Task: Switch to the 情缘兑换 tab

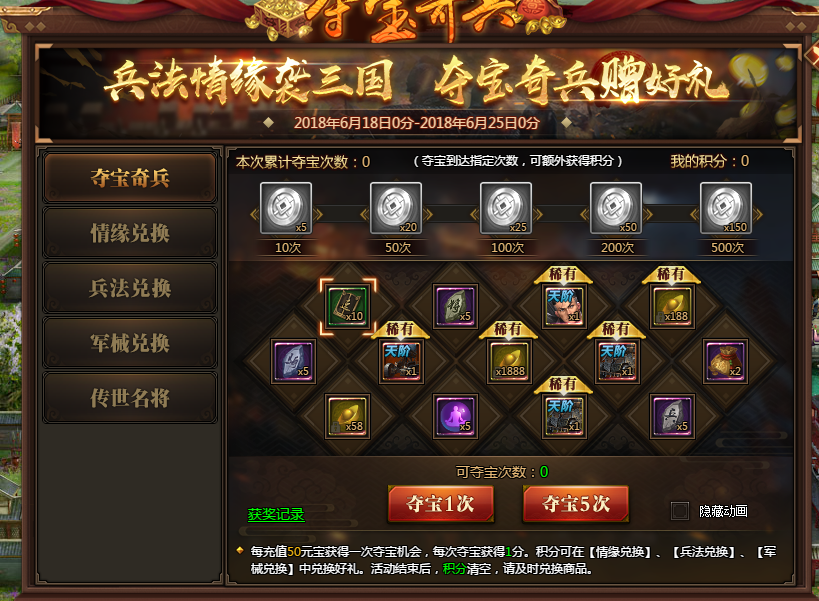Action: point(130,233)
